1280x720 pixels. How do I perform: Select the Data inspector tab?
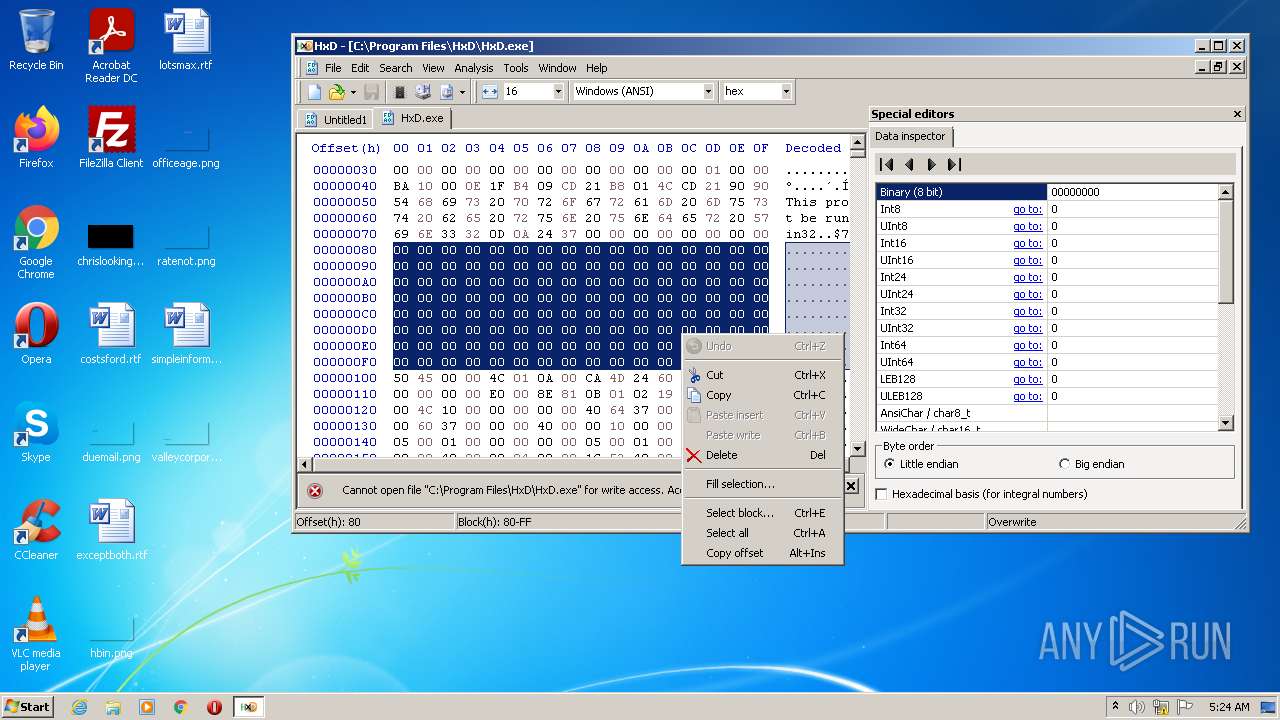(910, 136)
